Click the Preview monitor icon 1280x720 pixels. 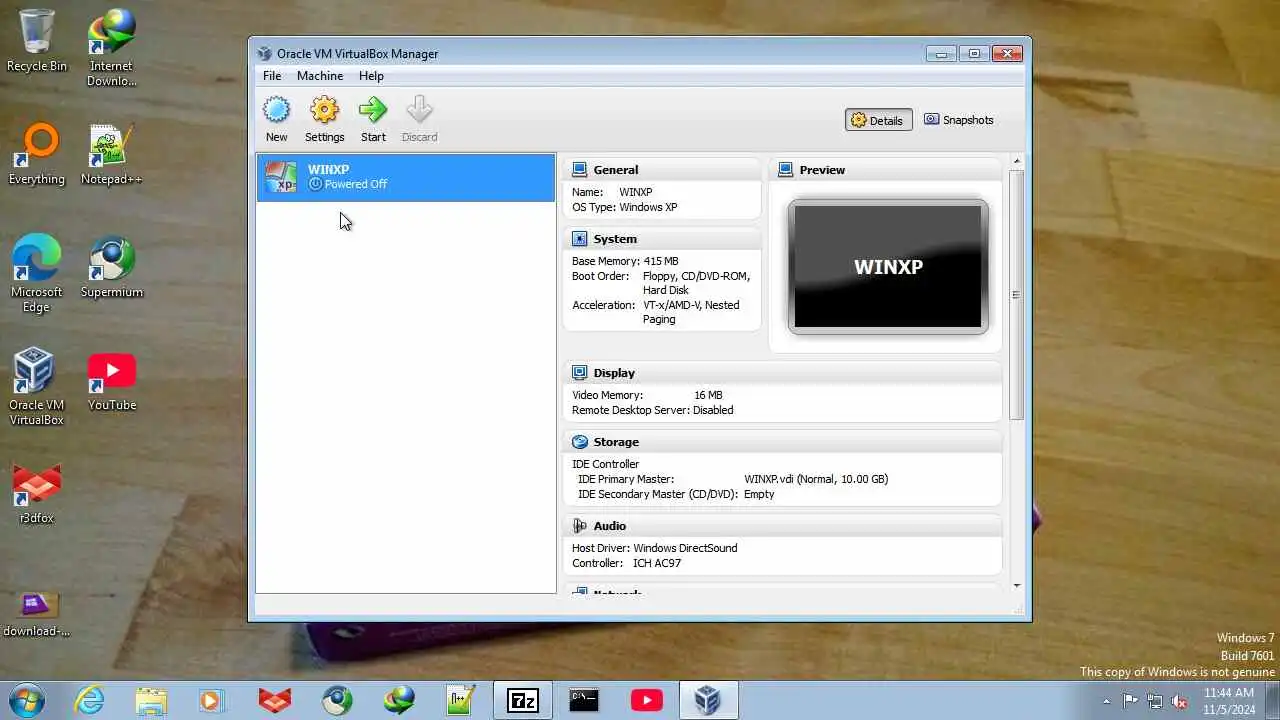pyautogui.click(x=786, y=170)
